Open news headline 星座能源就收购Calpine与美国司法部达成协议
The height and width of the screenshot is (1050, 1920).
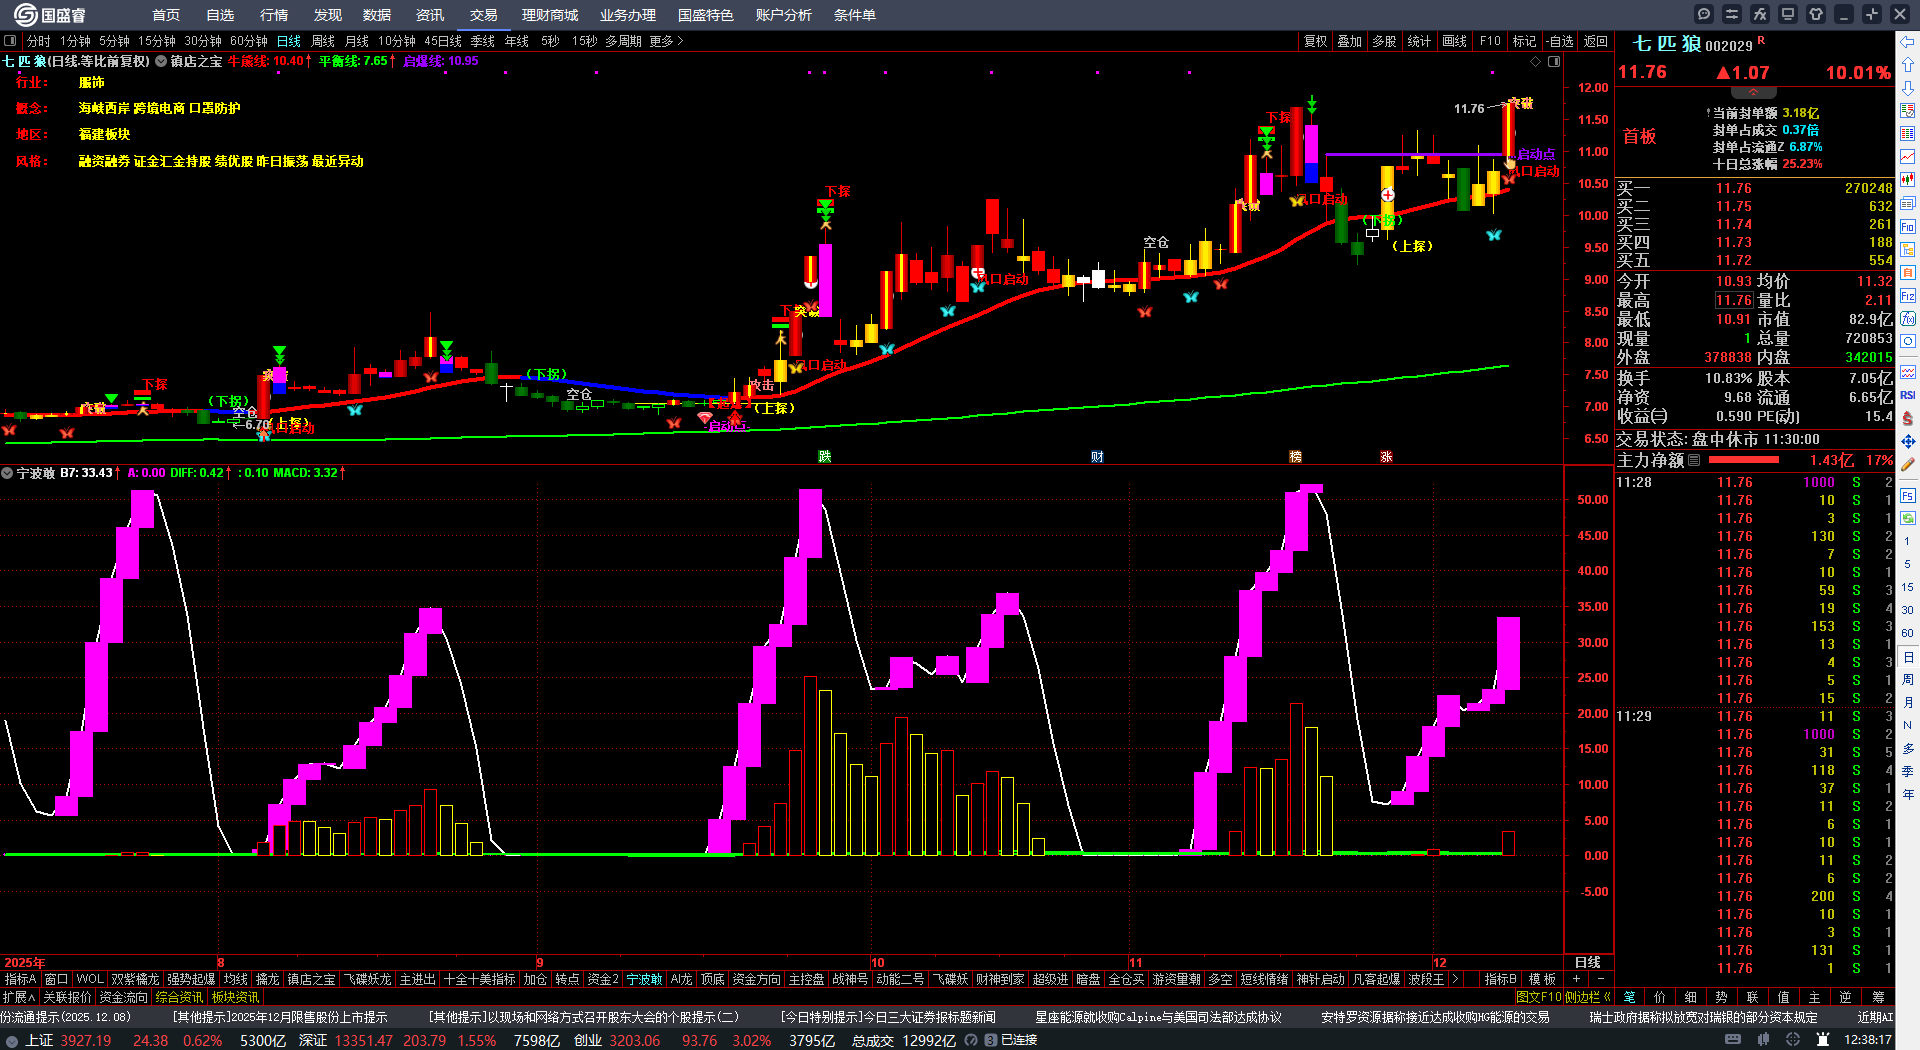click(1158, 1017)
